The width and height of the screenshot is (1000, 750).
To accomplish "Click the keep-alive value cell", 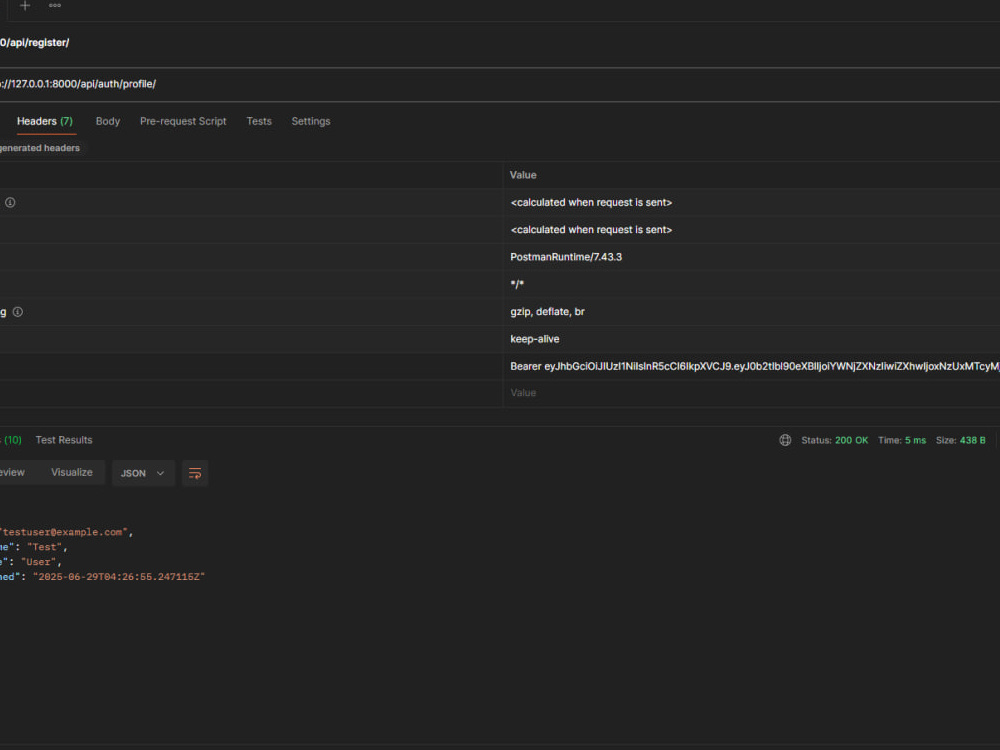I will [751, 339].
